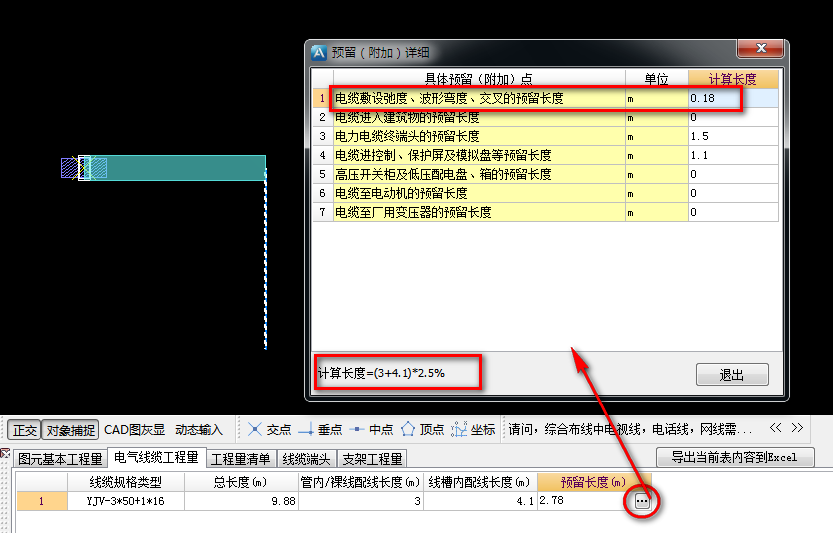This screenshot has width=833, height=533.
Task: Click the 交点 intersection snap icon
Action: point(255,429)
